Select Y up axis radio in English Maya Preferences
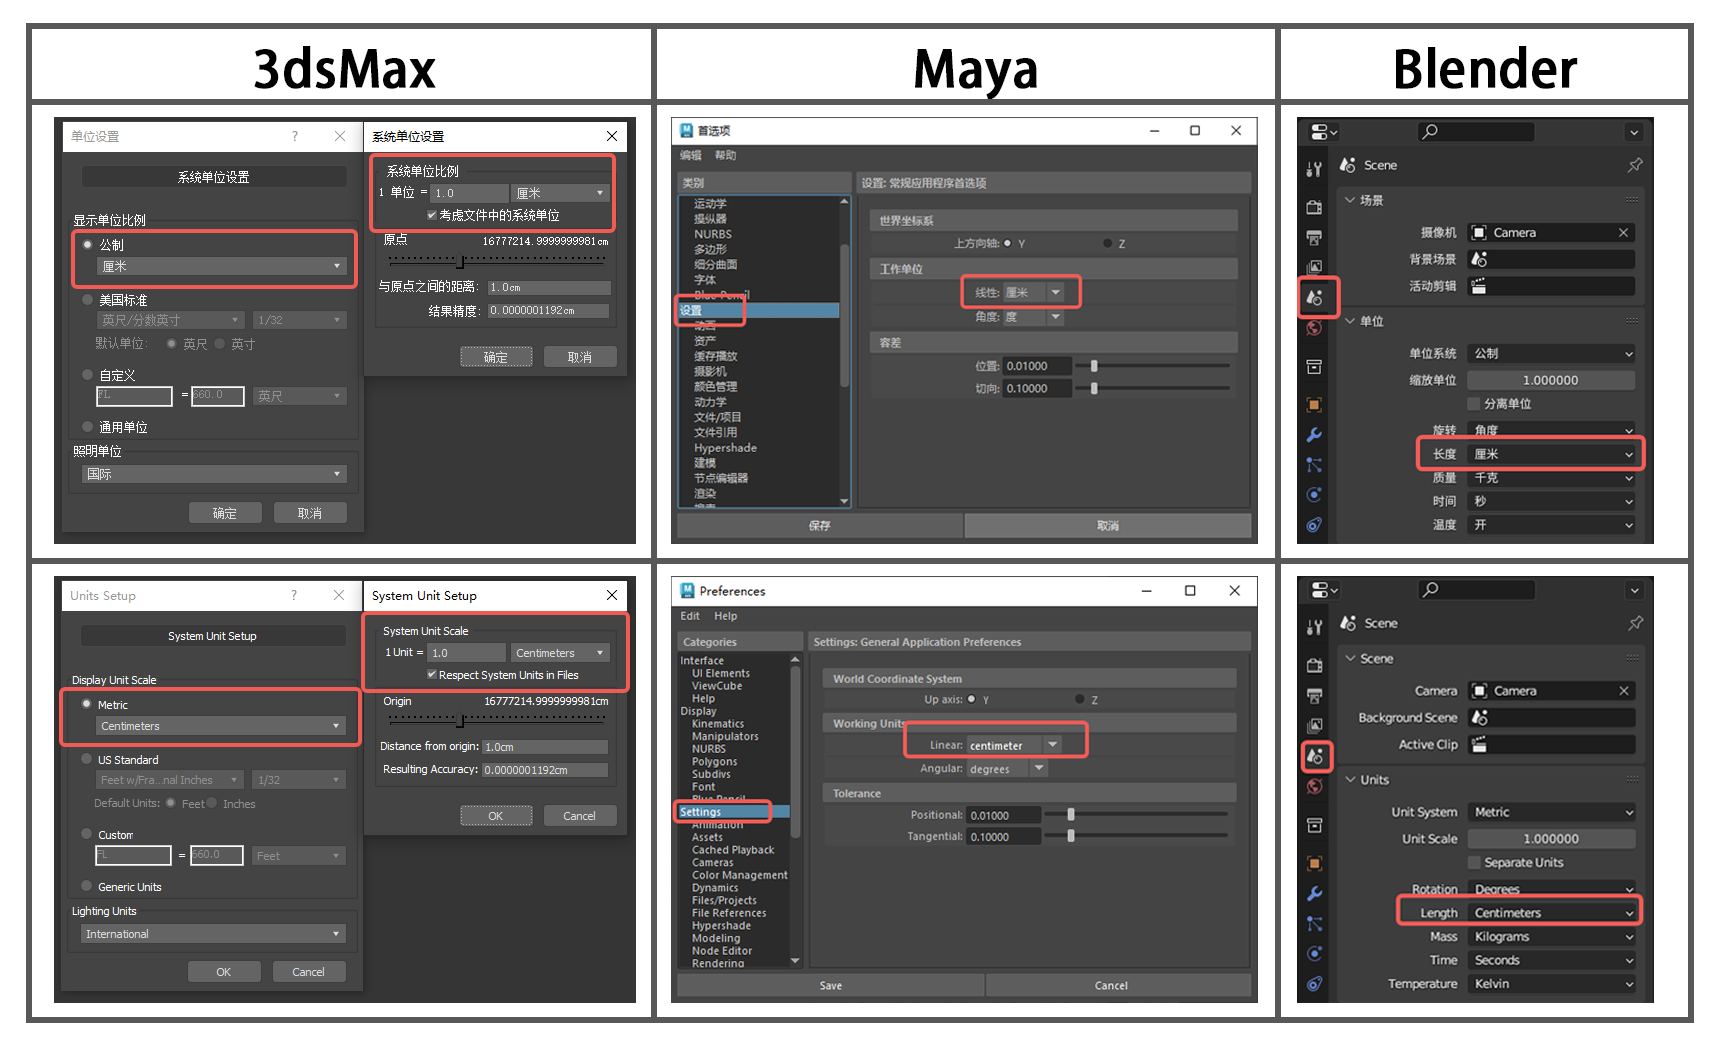 (x=971, y=699)
